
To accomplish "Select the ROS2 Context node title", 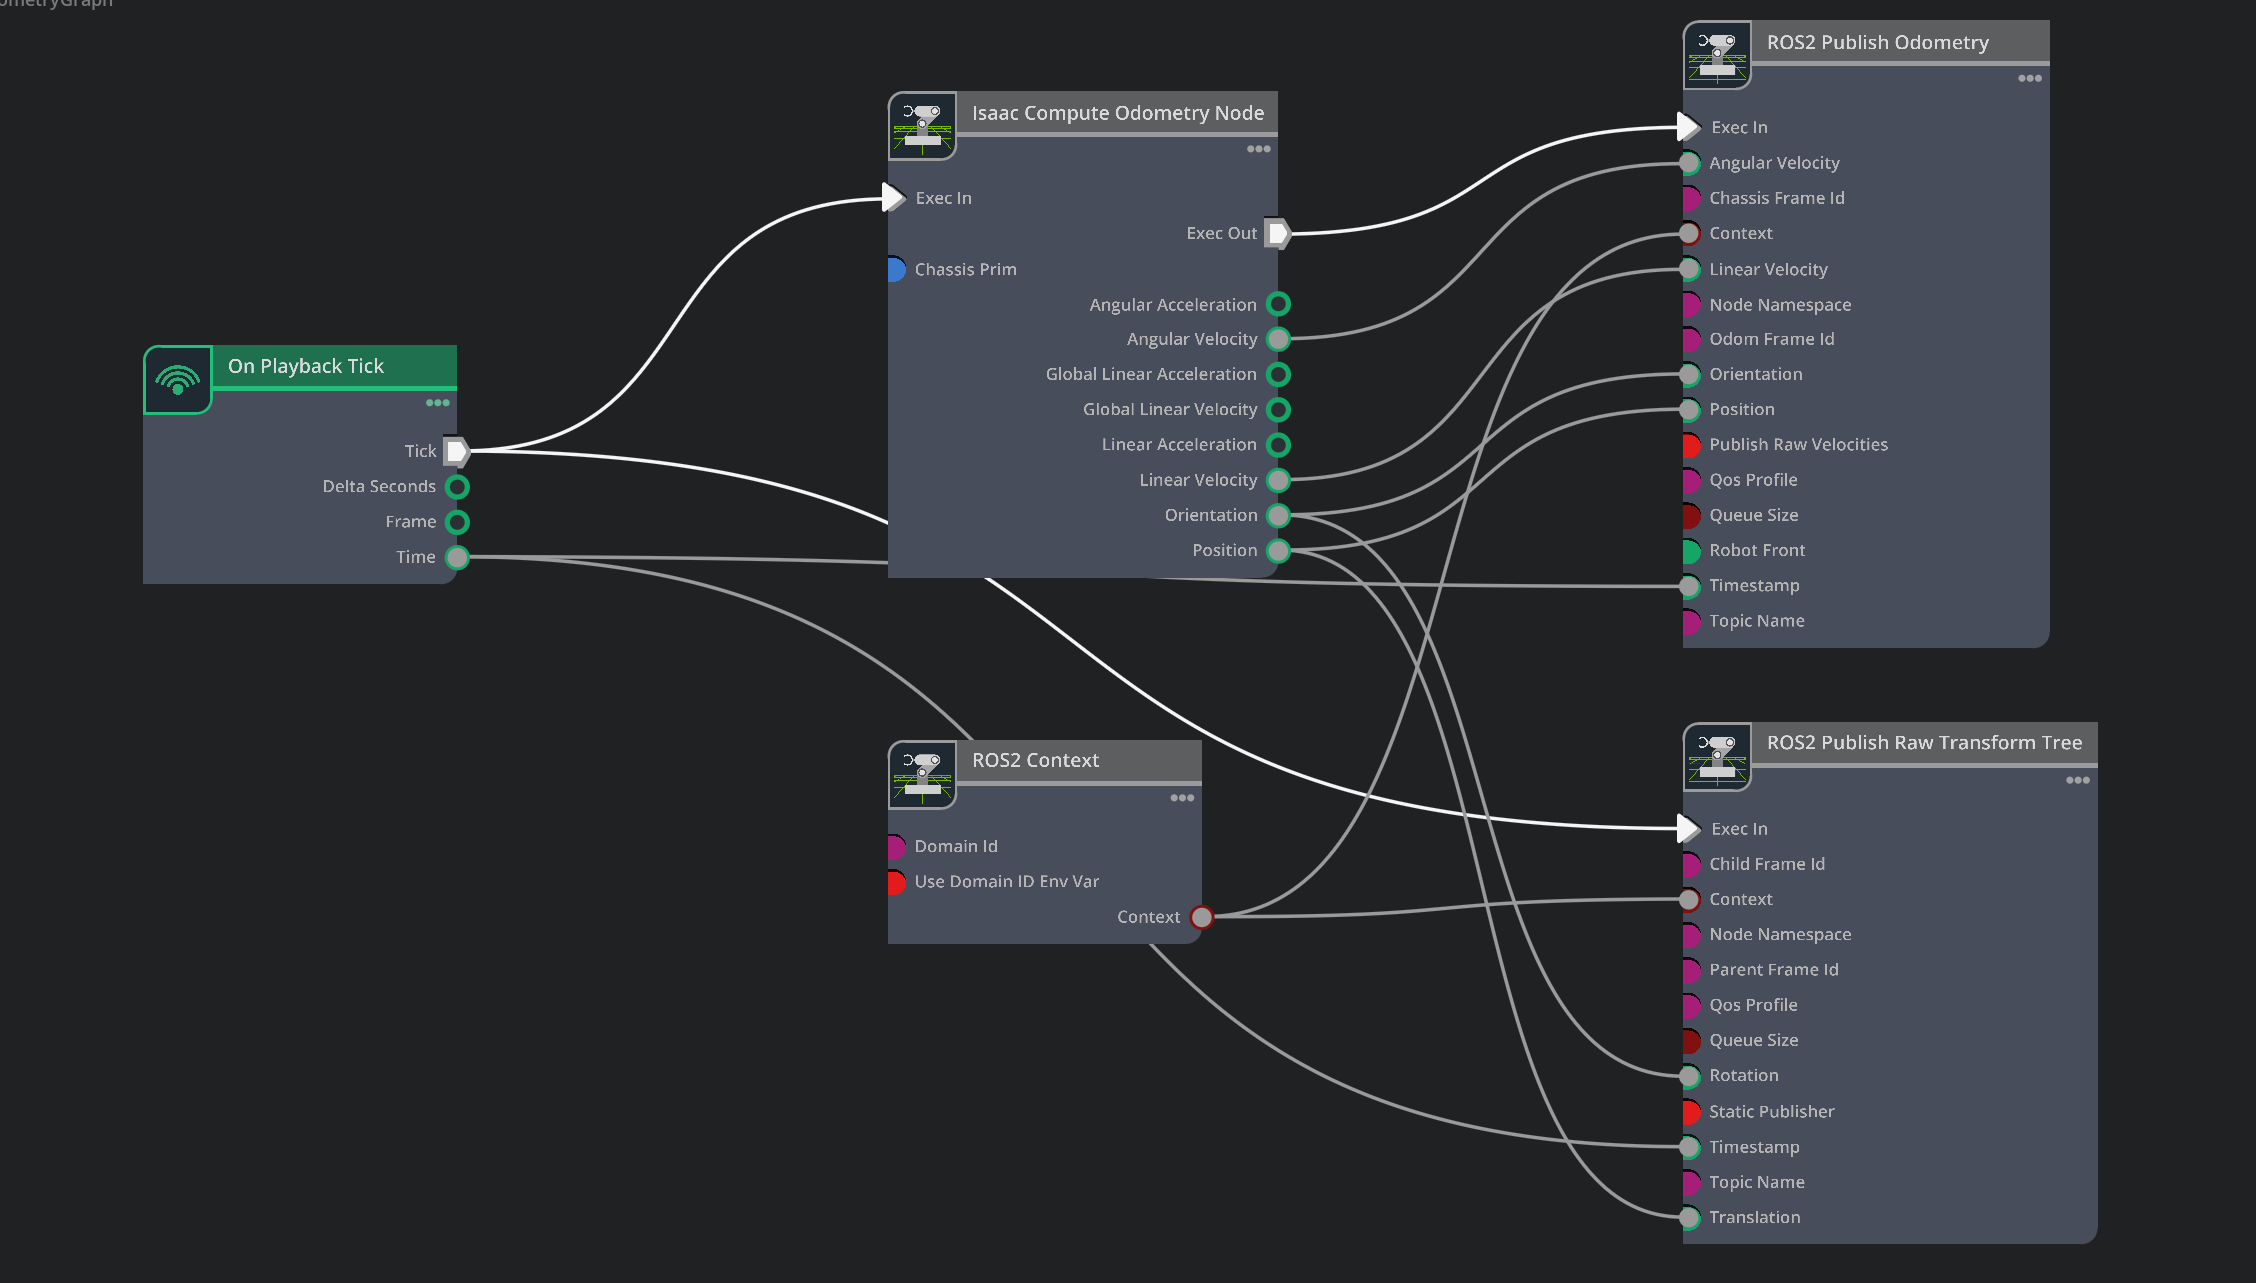I will click(x=1035, y=760).
